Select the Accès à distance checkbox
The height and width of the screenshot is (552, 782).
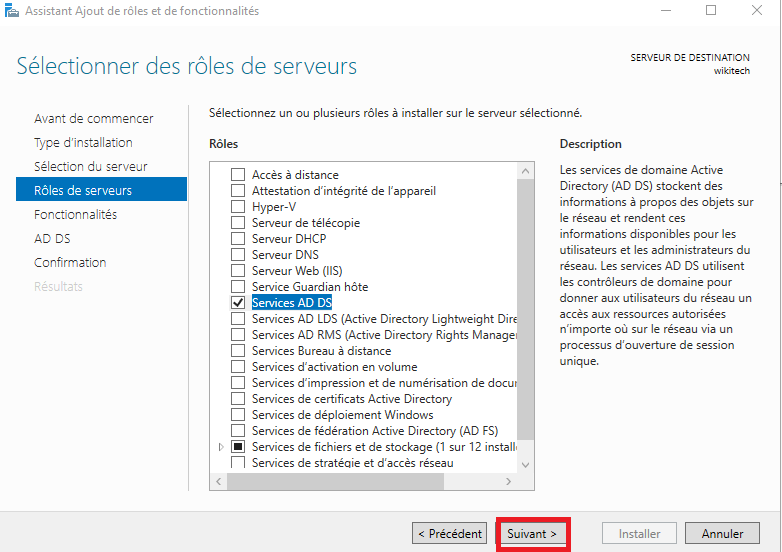point(238,175)
